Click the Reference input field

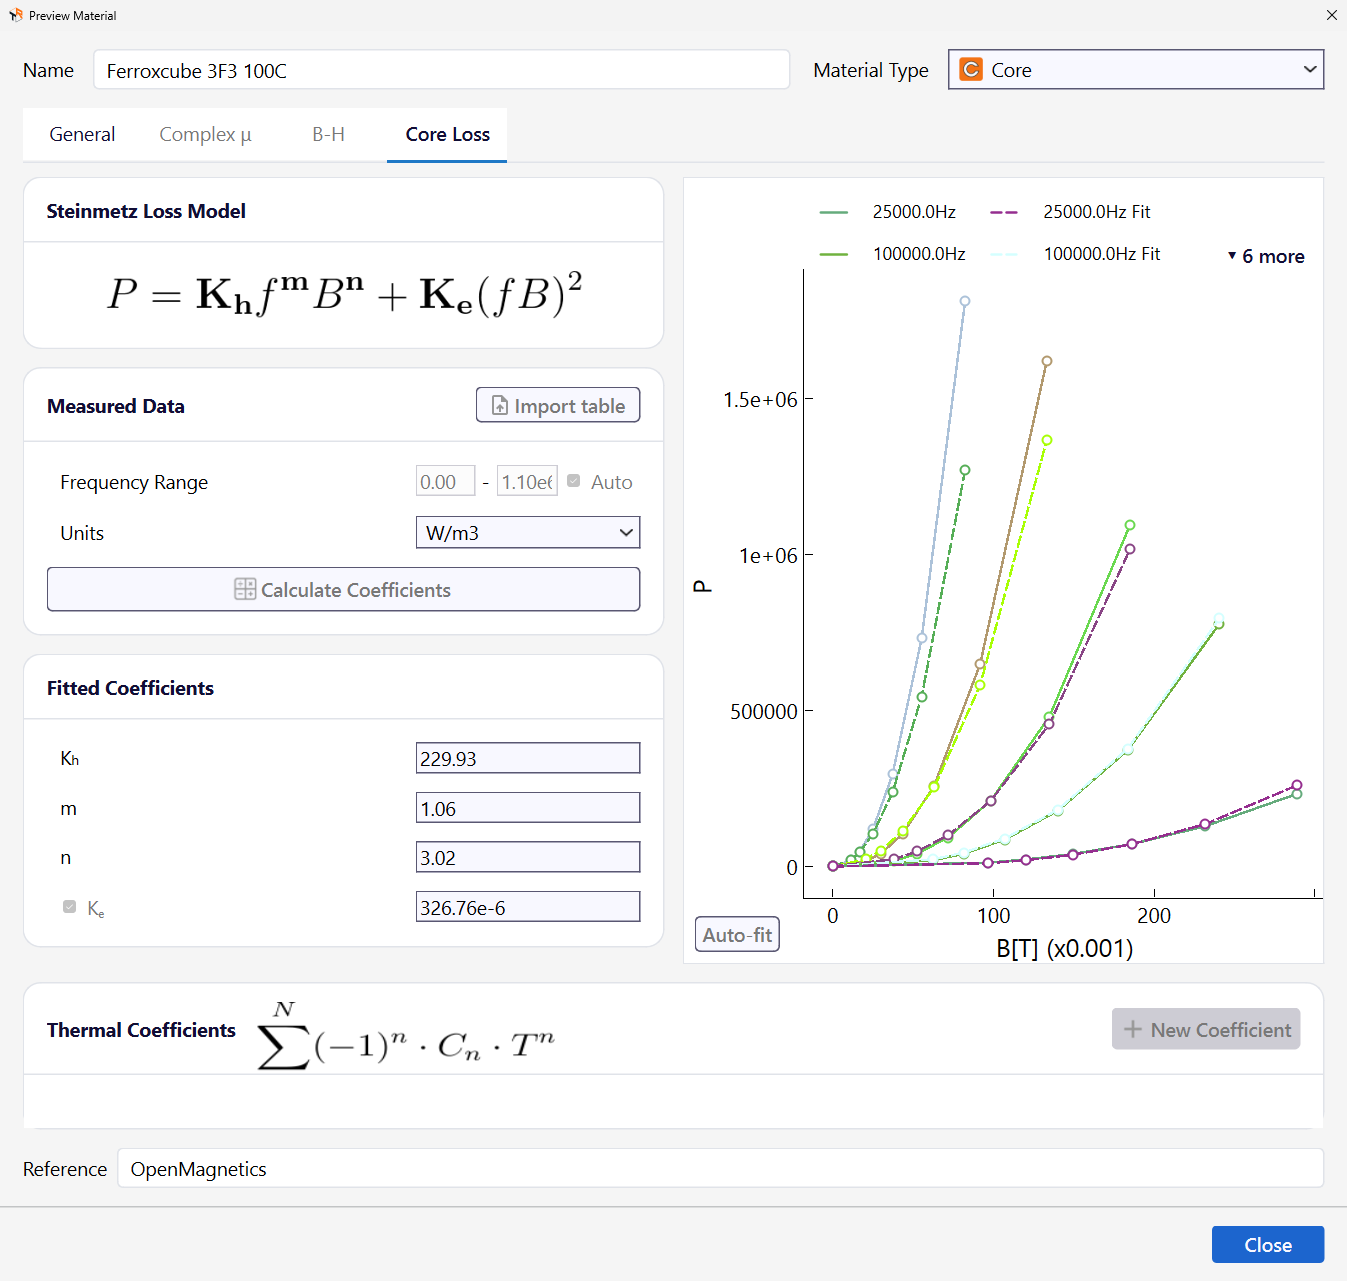click(x=720, y=1168)
